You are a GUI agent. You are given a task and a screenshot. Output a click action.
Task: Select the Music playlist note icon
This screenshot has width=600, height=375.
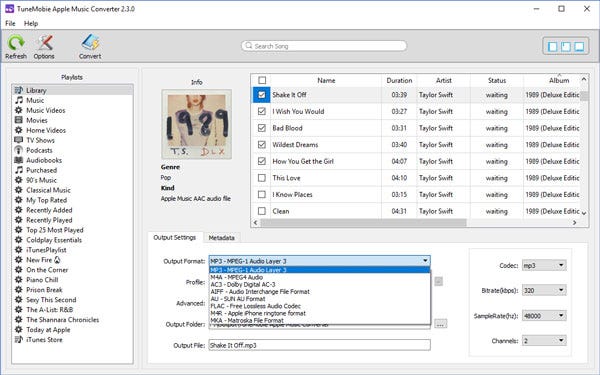coord(18,100)
